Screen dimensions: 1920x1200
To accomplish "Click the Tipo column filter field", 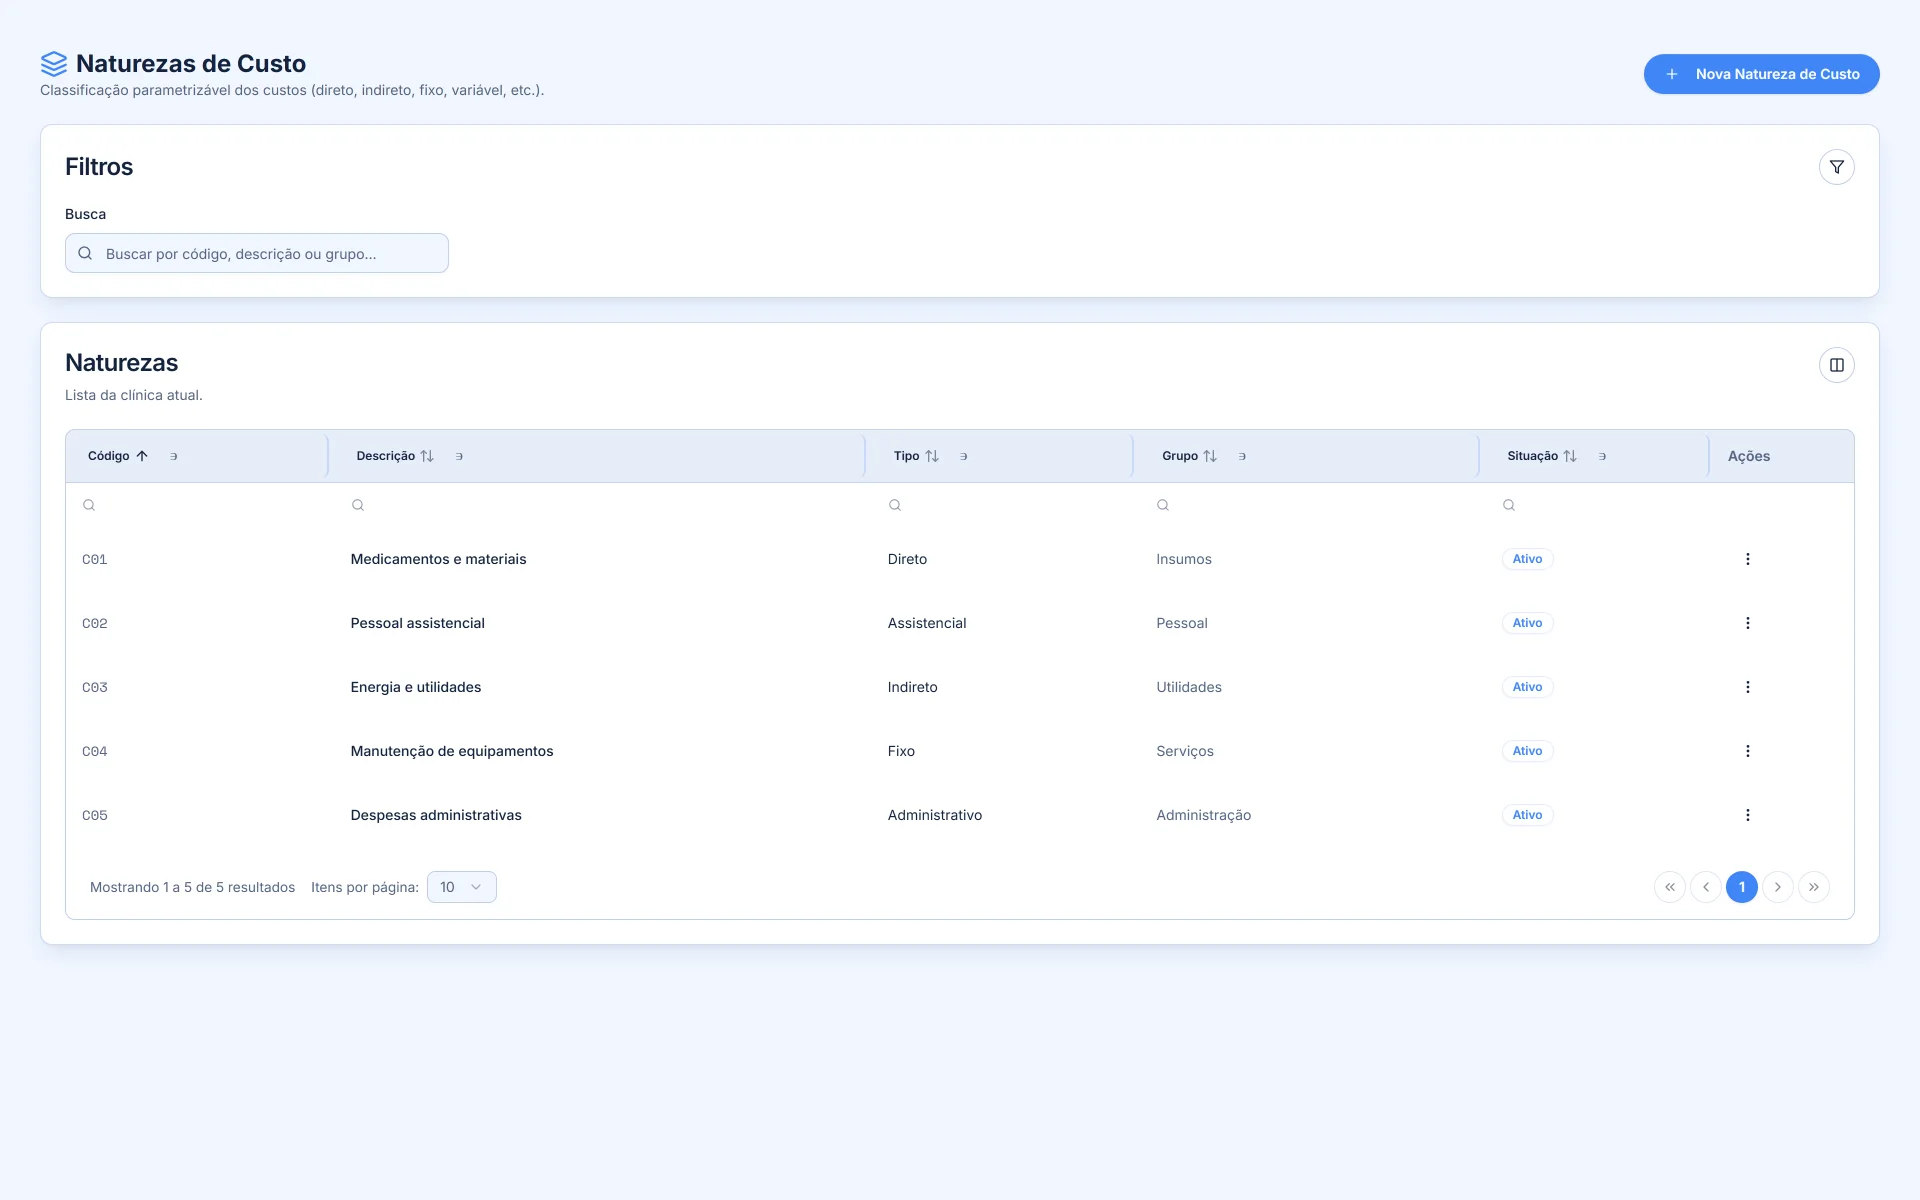I will click(x=1000, y=505).
